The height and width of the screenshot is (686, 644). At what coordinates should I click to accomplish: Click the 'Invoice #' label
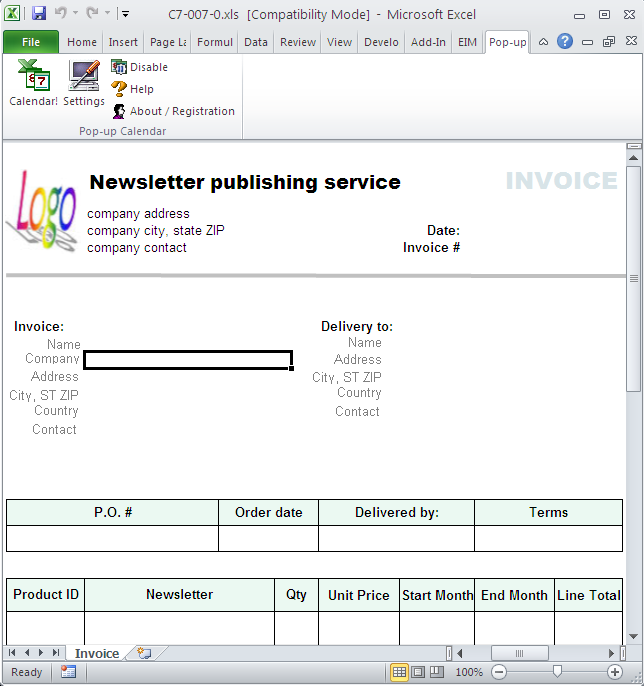coord(431,248)
